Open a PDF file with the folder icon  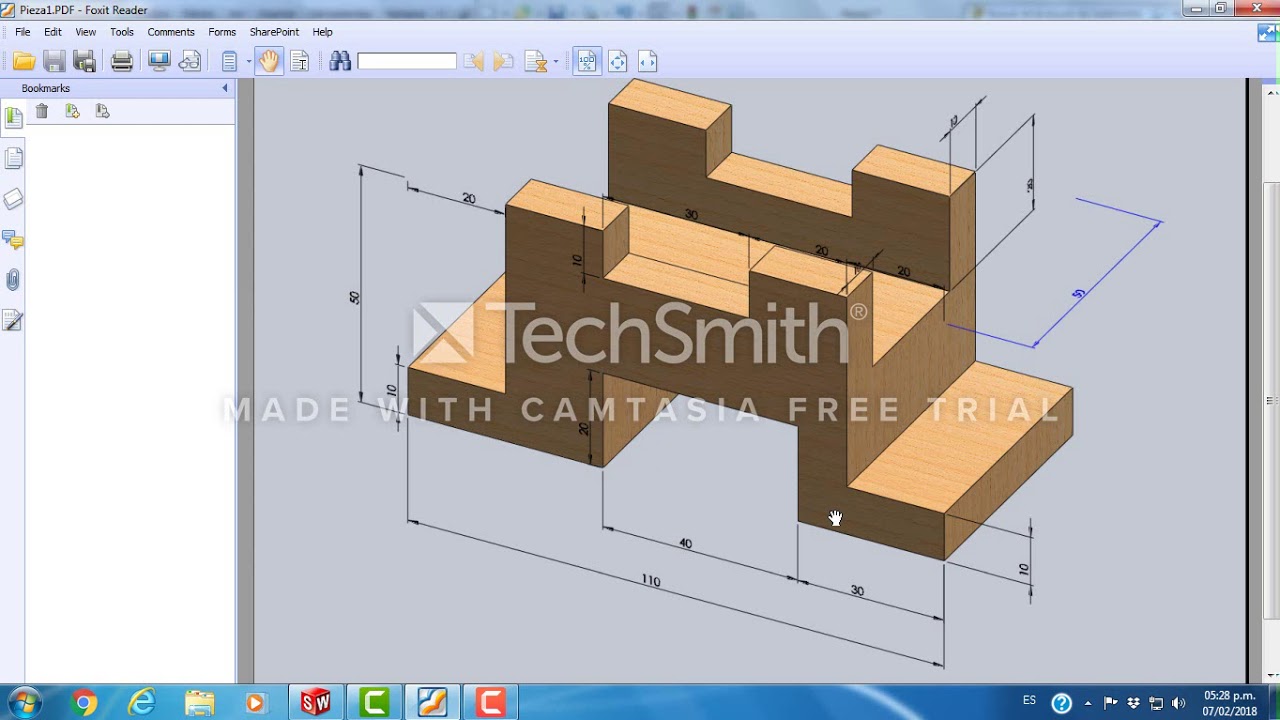click(24, 62)
